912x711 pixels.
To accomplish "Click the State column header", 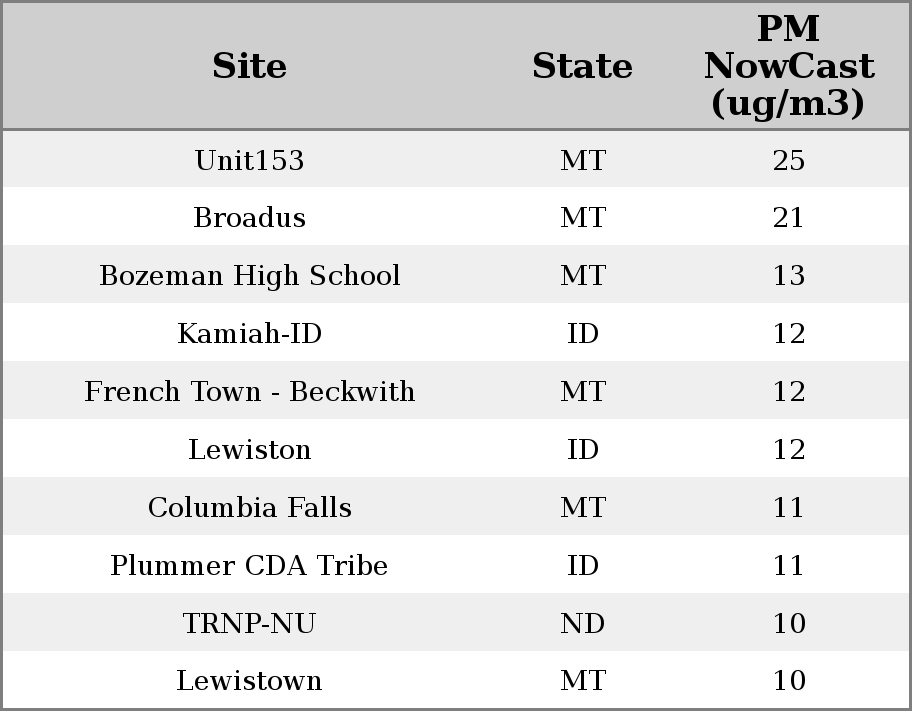I will [582, 66].
